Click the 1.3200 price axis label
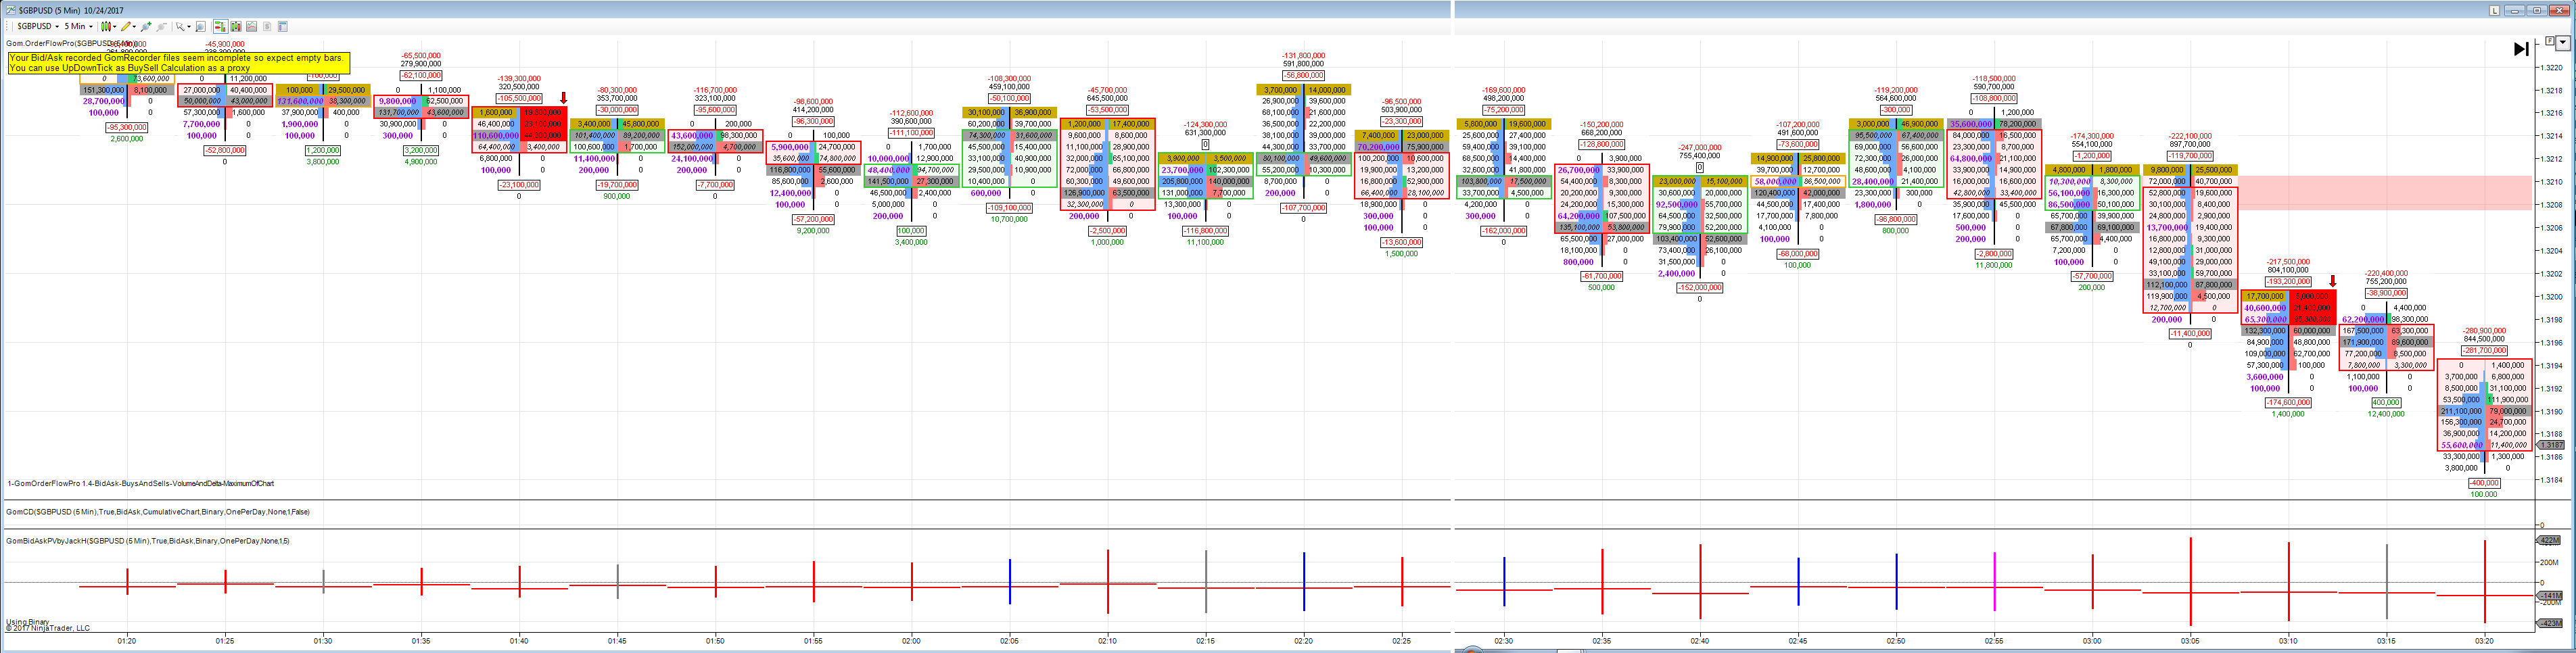 [x=2552, y=297]
